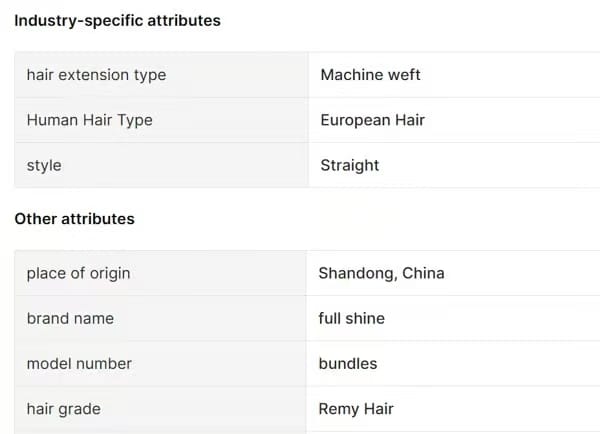Select the "place of origin" label
This screenshot has height=434, width=600.
pyautogui.click(x=78, y=273)
